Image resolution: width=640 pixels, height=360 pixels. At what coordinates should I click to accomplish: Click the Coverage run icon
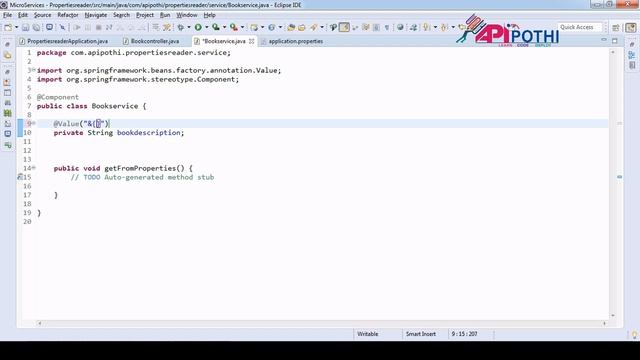pyautogui.click(x=216, y=27)
